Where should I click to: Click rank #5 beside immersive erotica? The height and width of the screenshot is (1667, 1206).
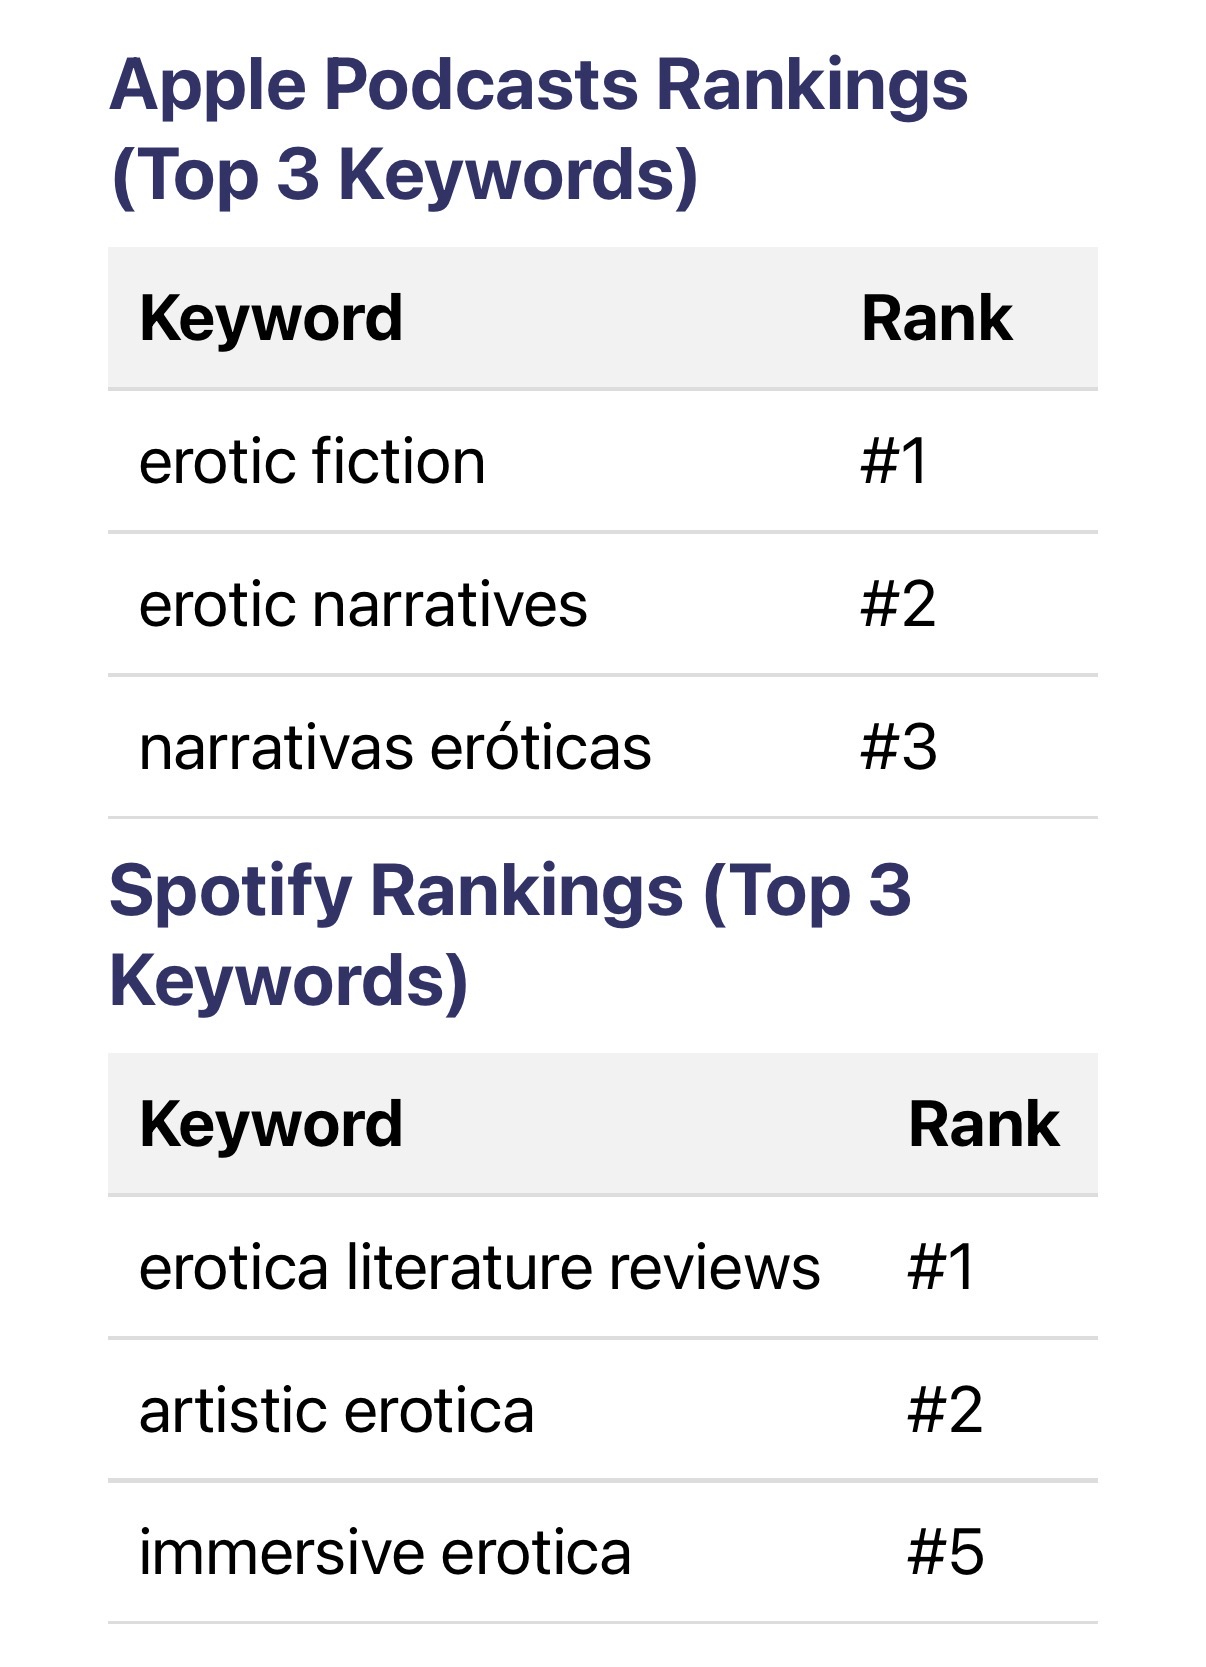pos(945,1553)
